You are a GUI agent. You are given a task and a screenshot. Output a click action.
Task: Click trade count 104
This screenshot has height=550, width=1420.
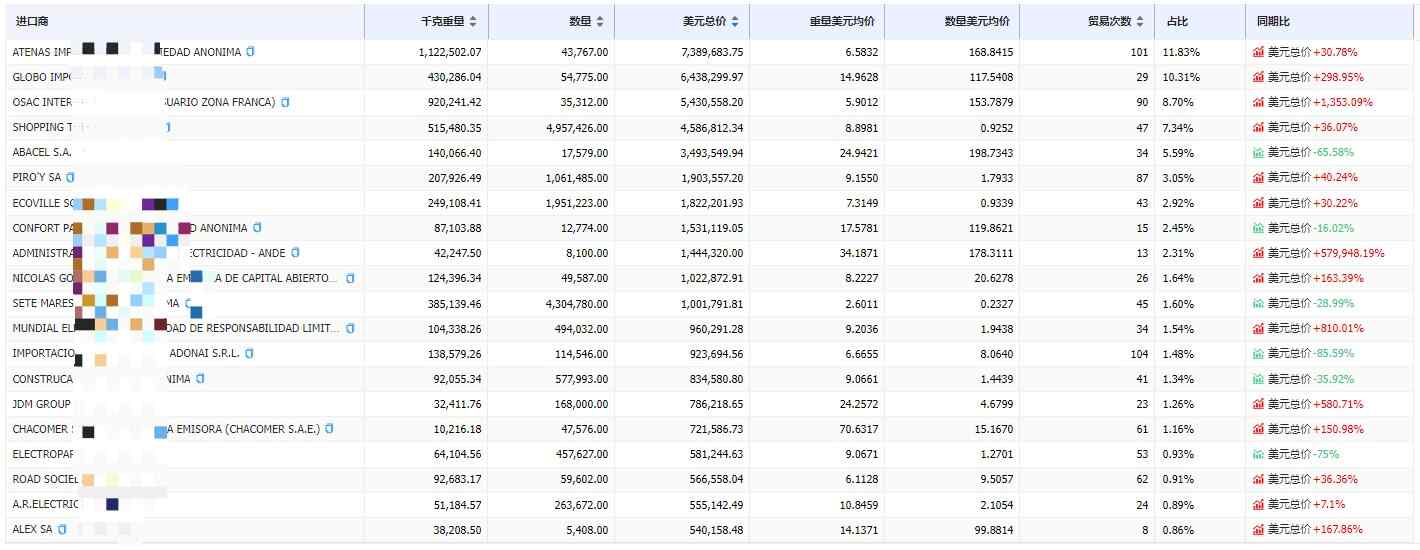pyautogui.click(x=1138, y=353)
